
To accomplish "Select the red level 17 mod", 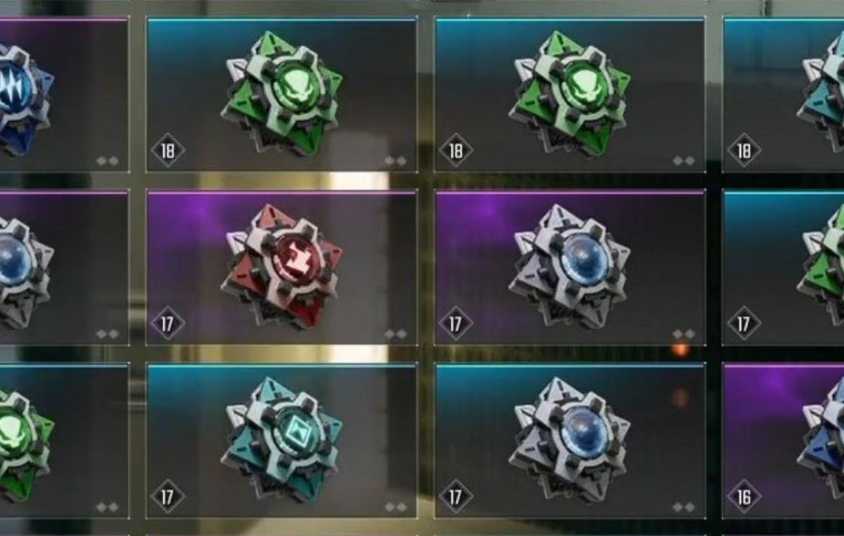I will coord(282,267).
